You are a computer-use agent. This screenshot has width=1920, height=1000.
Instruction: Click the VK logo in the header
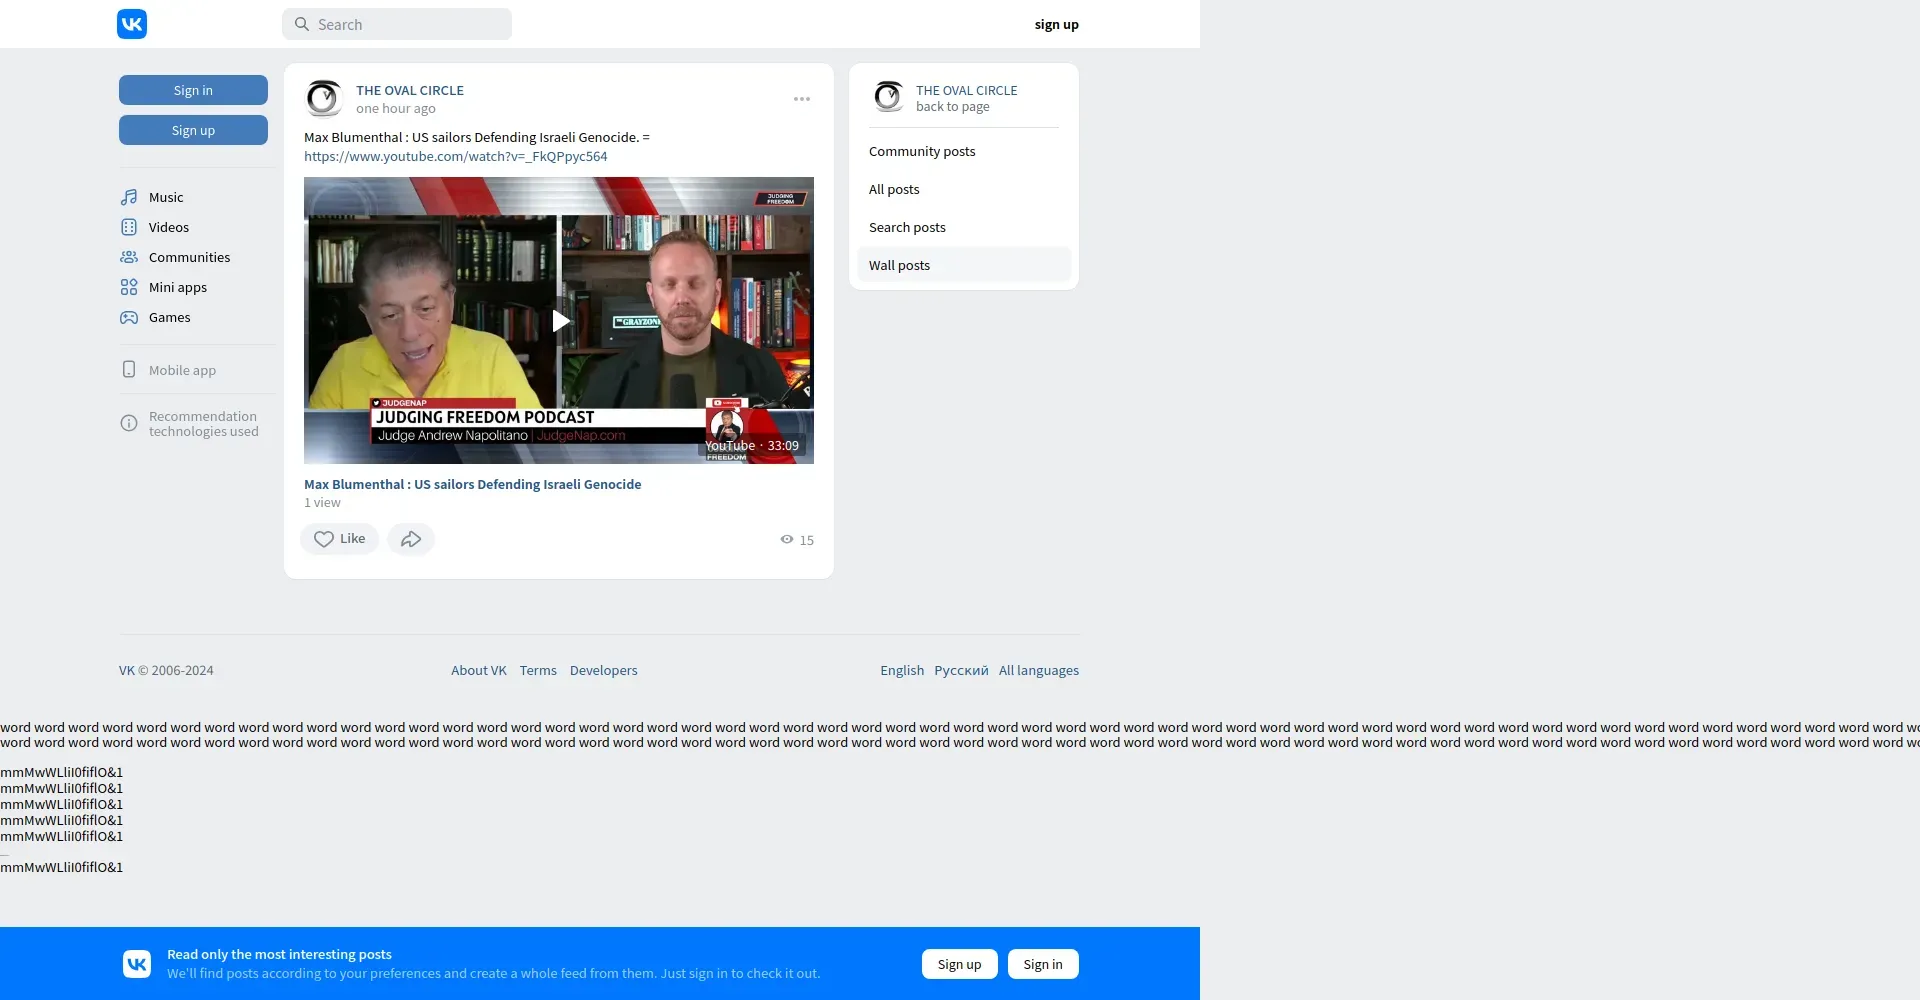pyautogui.click(x=132, y=24)
